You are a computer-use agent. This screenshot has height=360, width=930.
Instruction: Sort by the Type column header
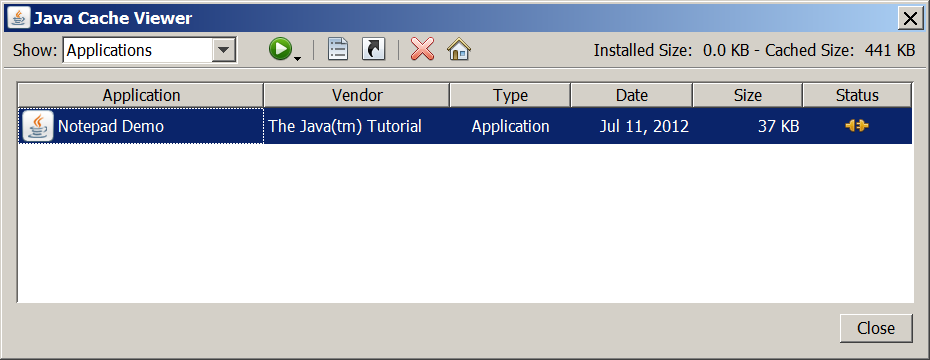(x=510, y=95)
